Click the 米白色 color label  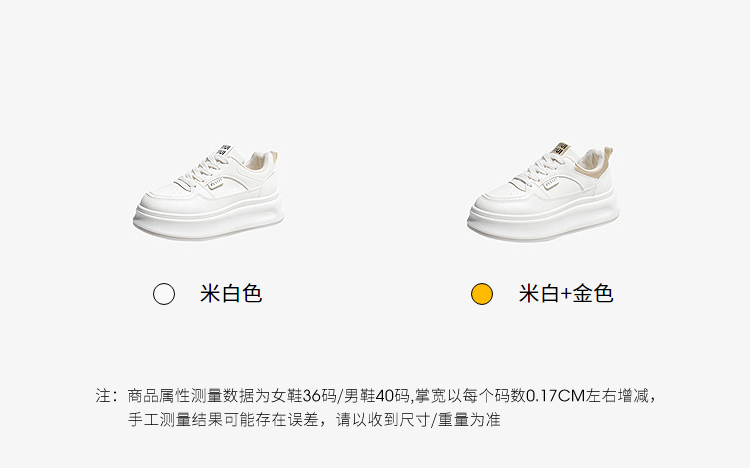(231, 293)
